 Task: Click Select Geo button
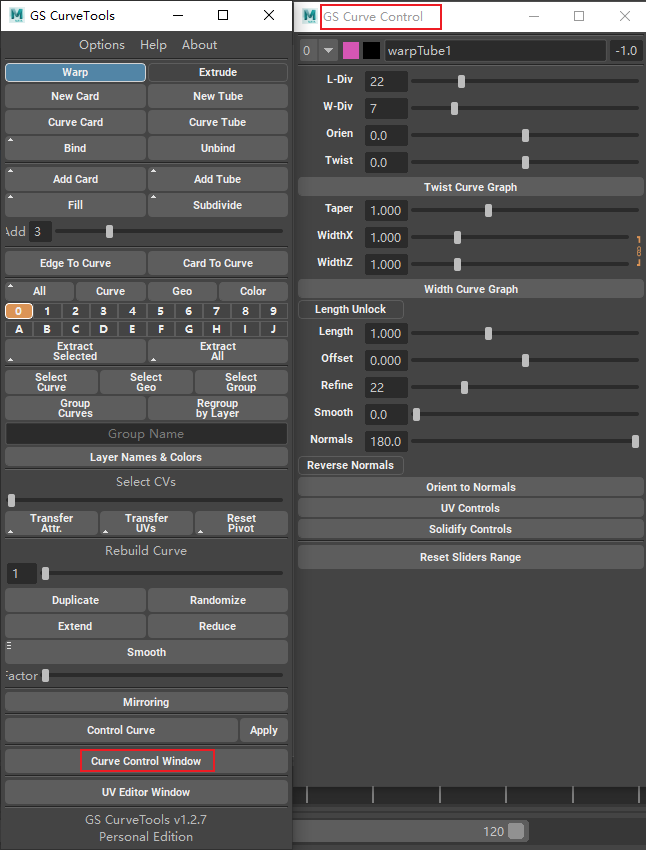[x=146, y=382]
